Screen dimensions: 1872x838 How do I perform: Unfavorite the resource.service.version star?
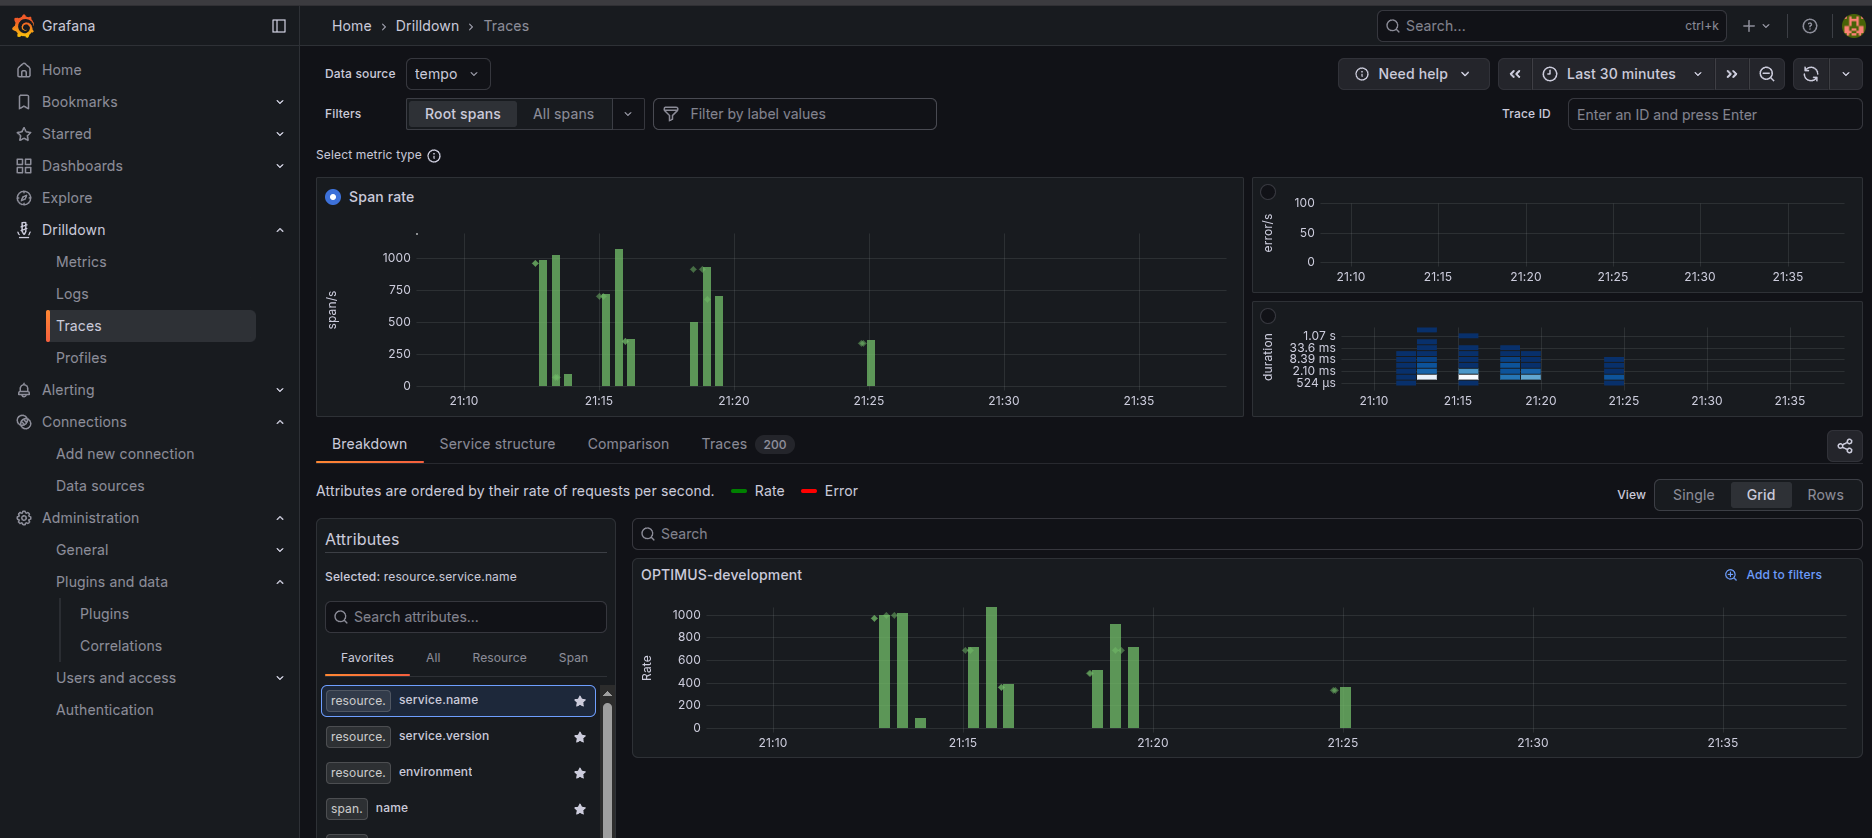click(580, 737)
